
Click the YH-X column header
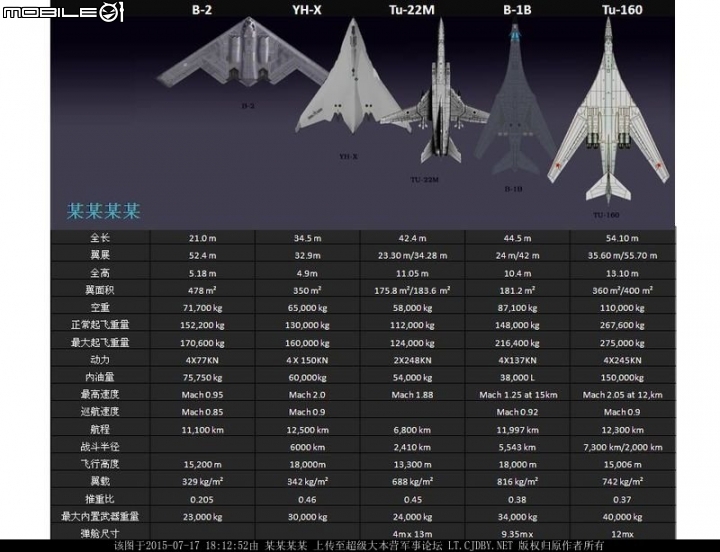point(307,10)
